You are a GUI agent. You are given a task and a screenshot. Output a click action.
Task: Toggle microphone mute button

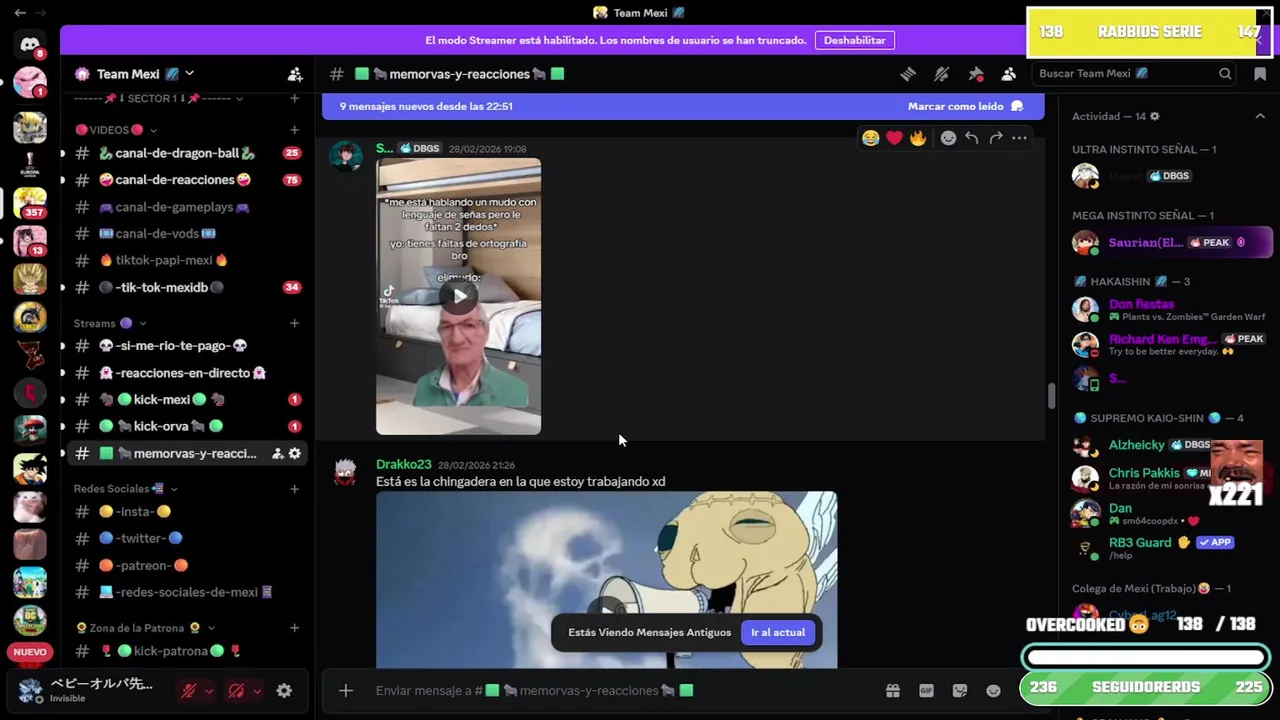[188, 691]
